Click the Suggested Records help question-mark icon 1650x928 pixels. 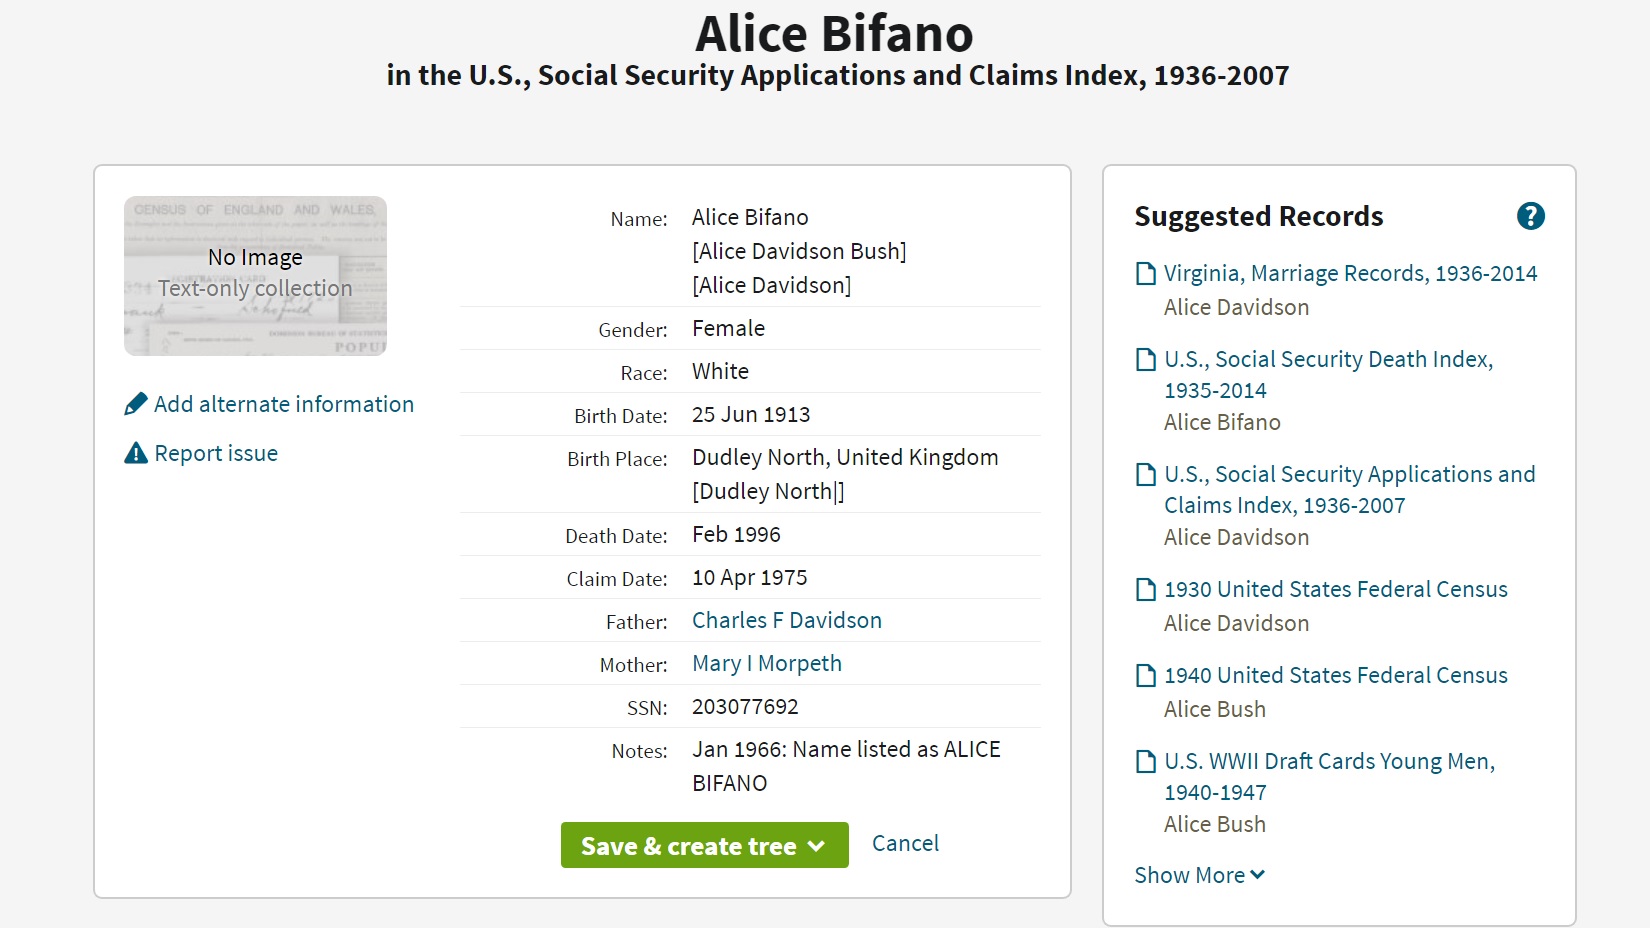[x=1530, y=216]
